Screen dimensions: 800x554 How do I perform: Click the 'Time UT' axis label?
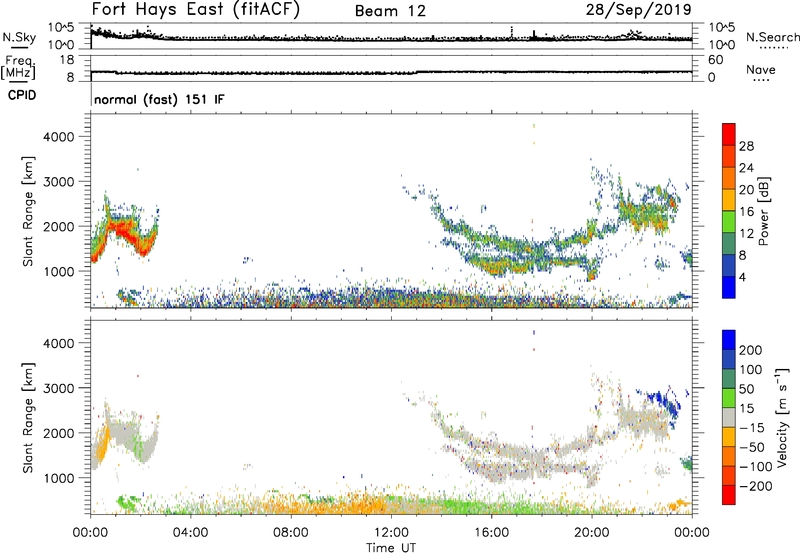(391, 548)
